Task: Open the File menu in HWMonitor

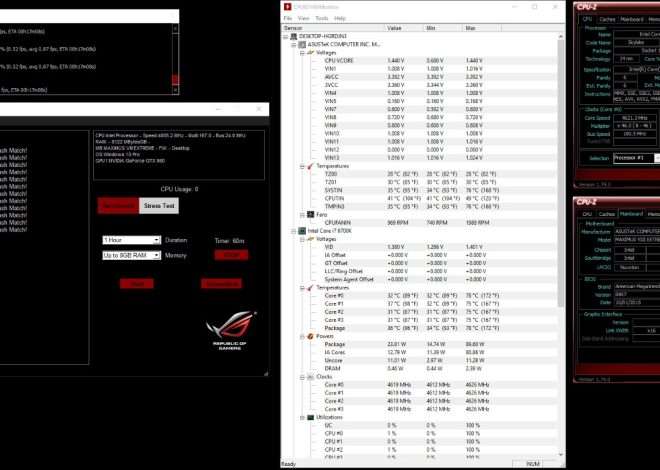Action: click(x=288, y=18)
